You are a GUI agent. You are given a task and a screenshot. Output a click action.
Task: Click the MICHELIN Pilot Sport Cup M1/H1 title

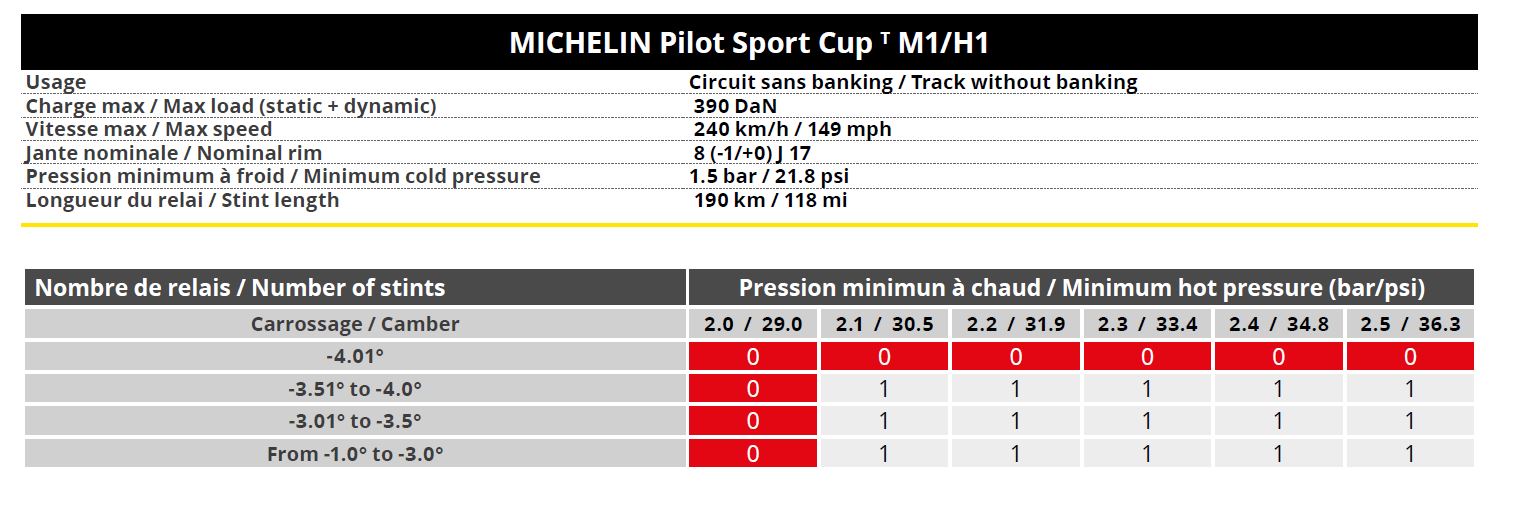tap(749, 42)
